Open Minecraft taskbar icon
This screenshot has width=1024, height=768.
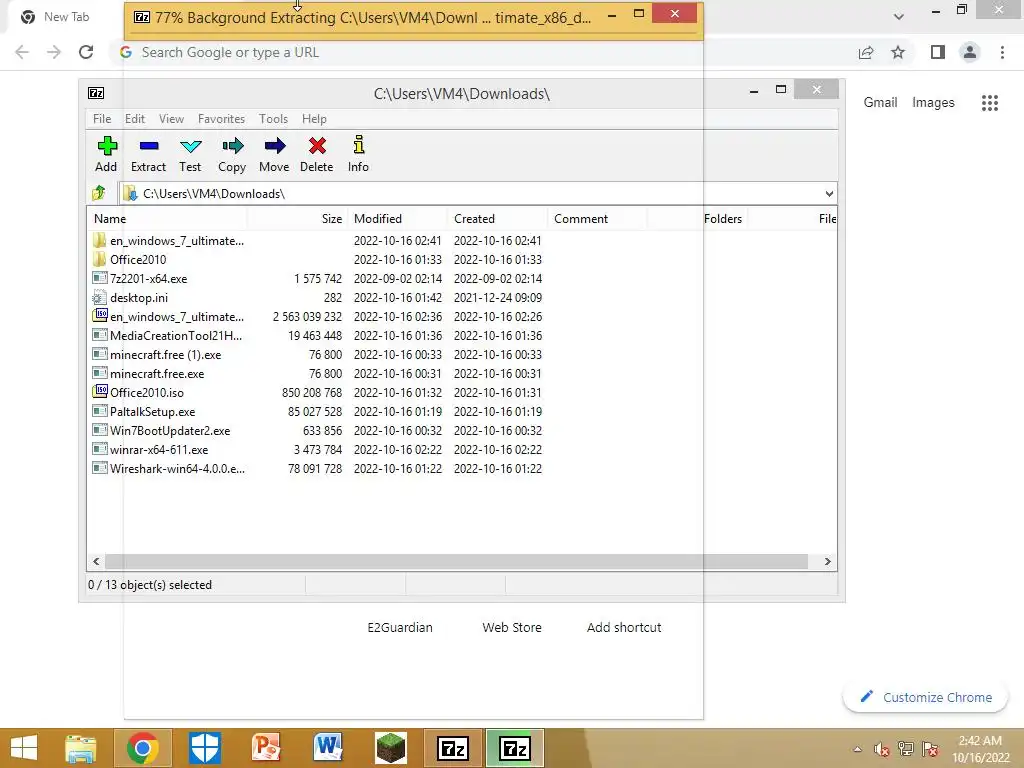pos(391,748)
